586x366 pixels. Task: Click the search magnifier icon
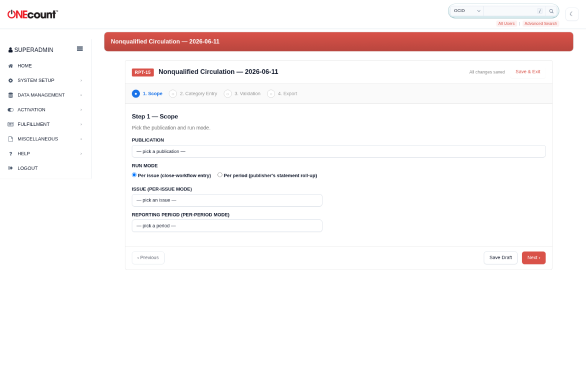click(x=551, y=11)
